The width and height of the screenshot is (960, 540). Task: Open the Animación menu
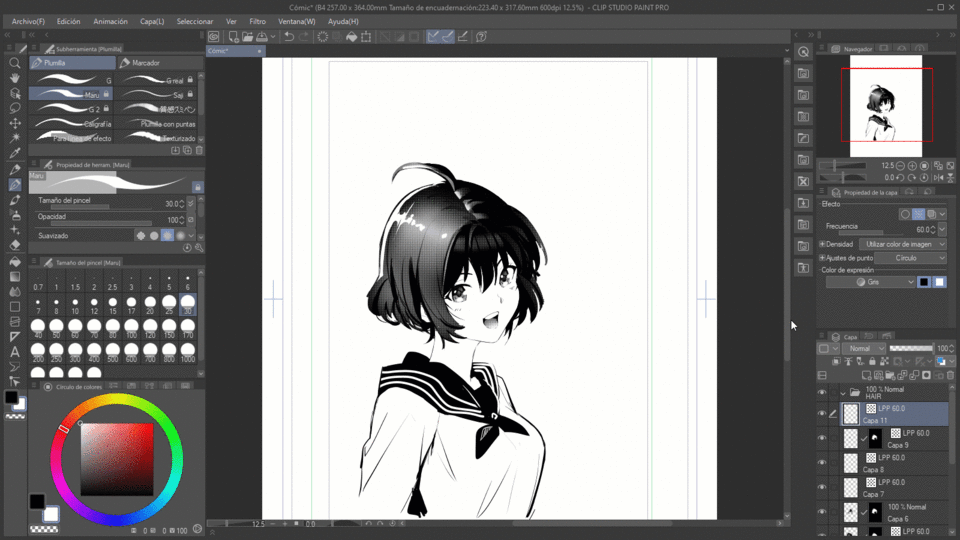[x=110, y=21]
